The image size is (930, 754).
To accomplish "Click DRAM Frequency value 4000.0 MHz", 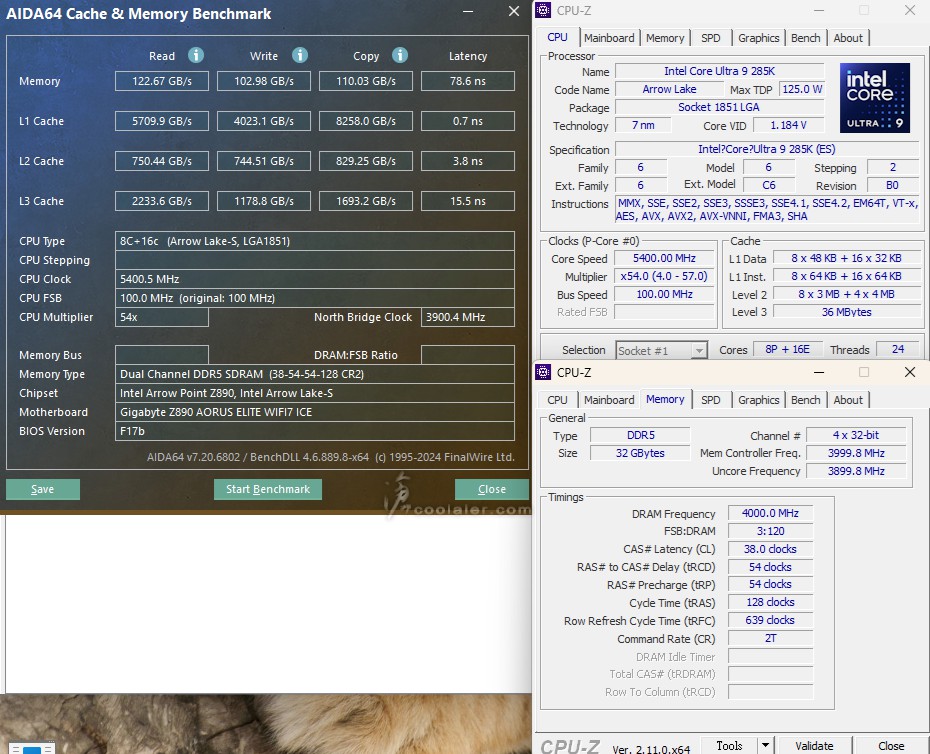I will pyautogui.click(x=770, y=513).
